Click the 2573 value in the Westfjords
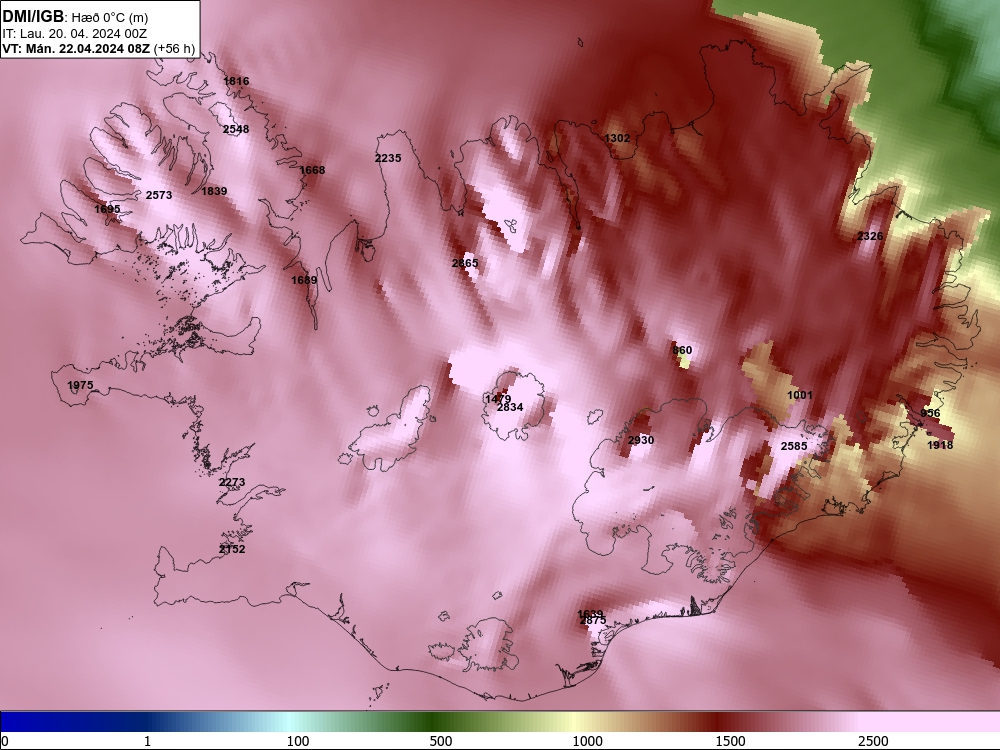1000x750 pixels. 159,195
